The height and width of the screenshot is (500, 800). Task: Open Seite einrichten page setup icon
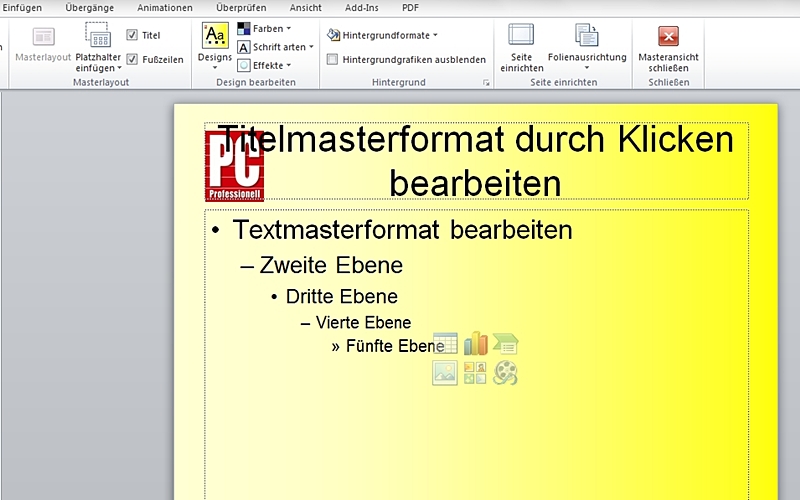click(521, 35)
